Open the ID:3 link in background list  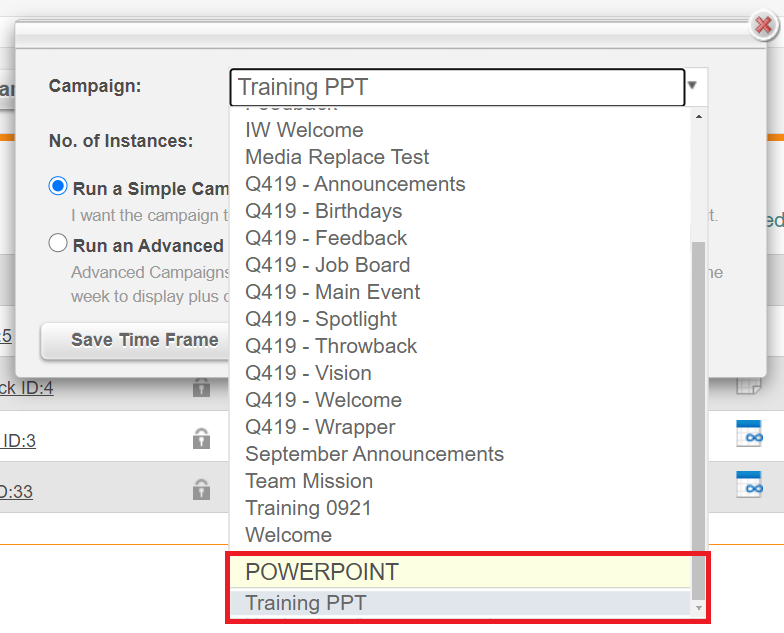click(x=18, y=440)
